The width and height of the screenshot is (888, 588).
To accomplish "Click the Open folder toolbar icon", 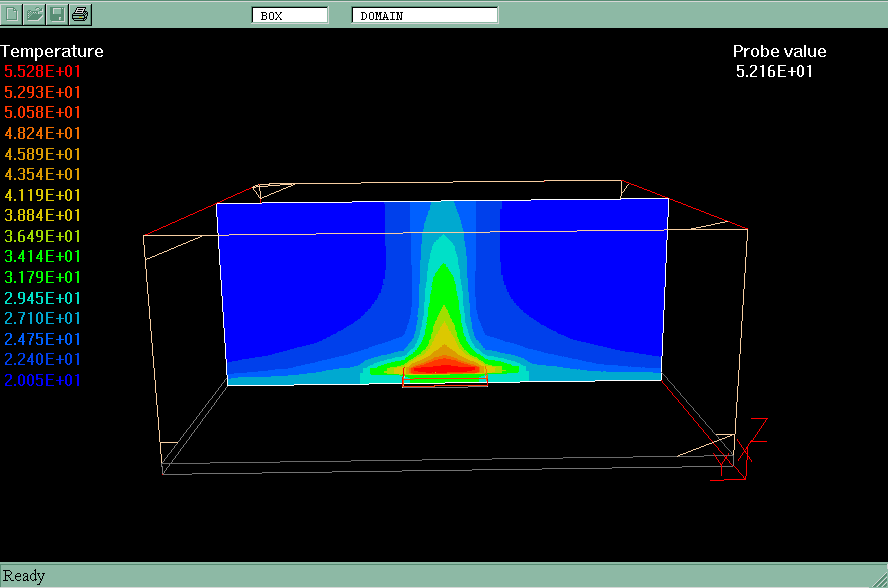I will (35, 14).
